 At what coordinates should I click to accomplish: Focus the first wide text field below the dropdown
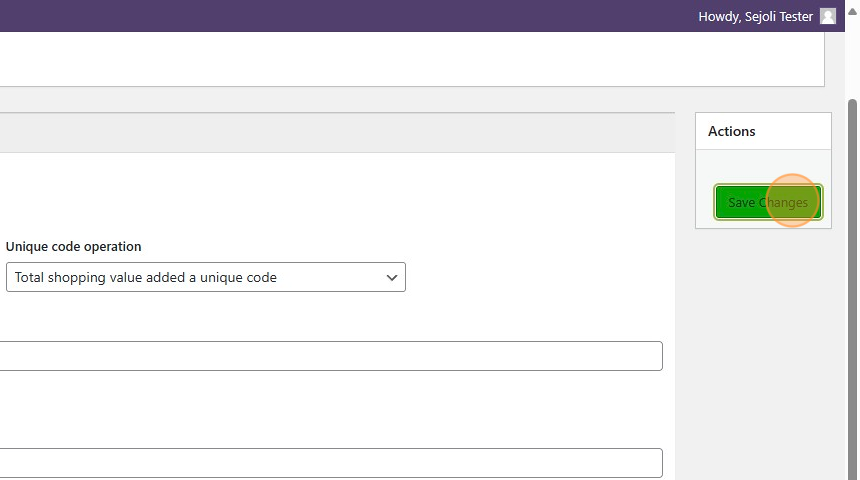[331, 356]
